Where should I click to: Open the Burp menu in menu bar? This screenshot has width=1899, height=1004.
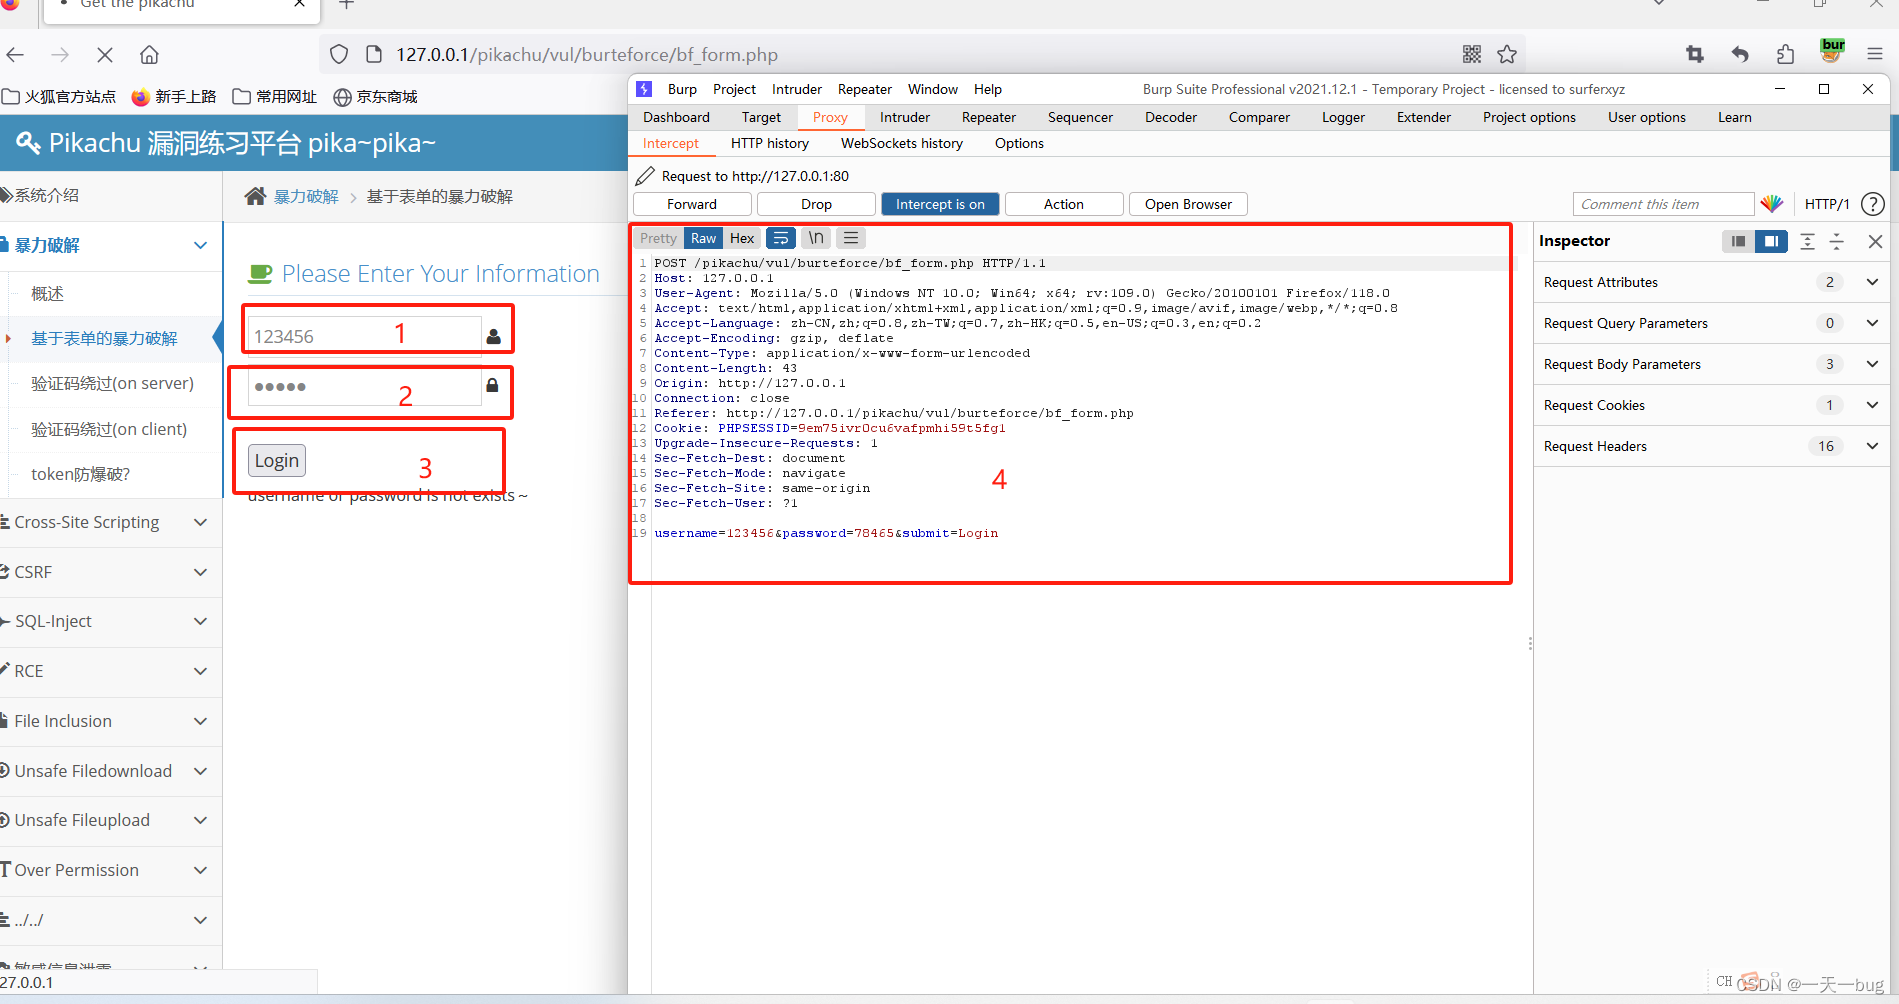(x=682, y=89)
